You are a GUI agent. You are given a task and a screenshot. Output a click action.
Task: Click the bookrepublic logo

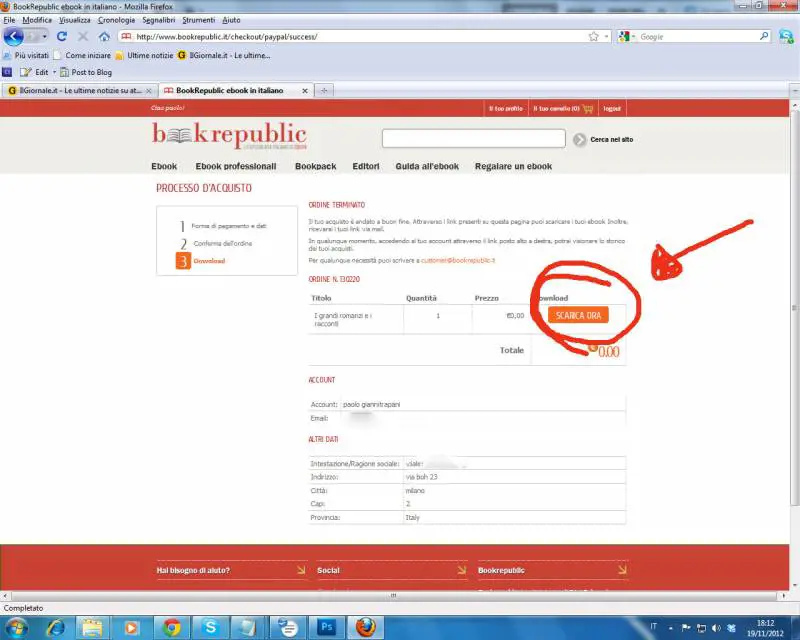pos(230,136)
